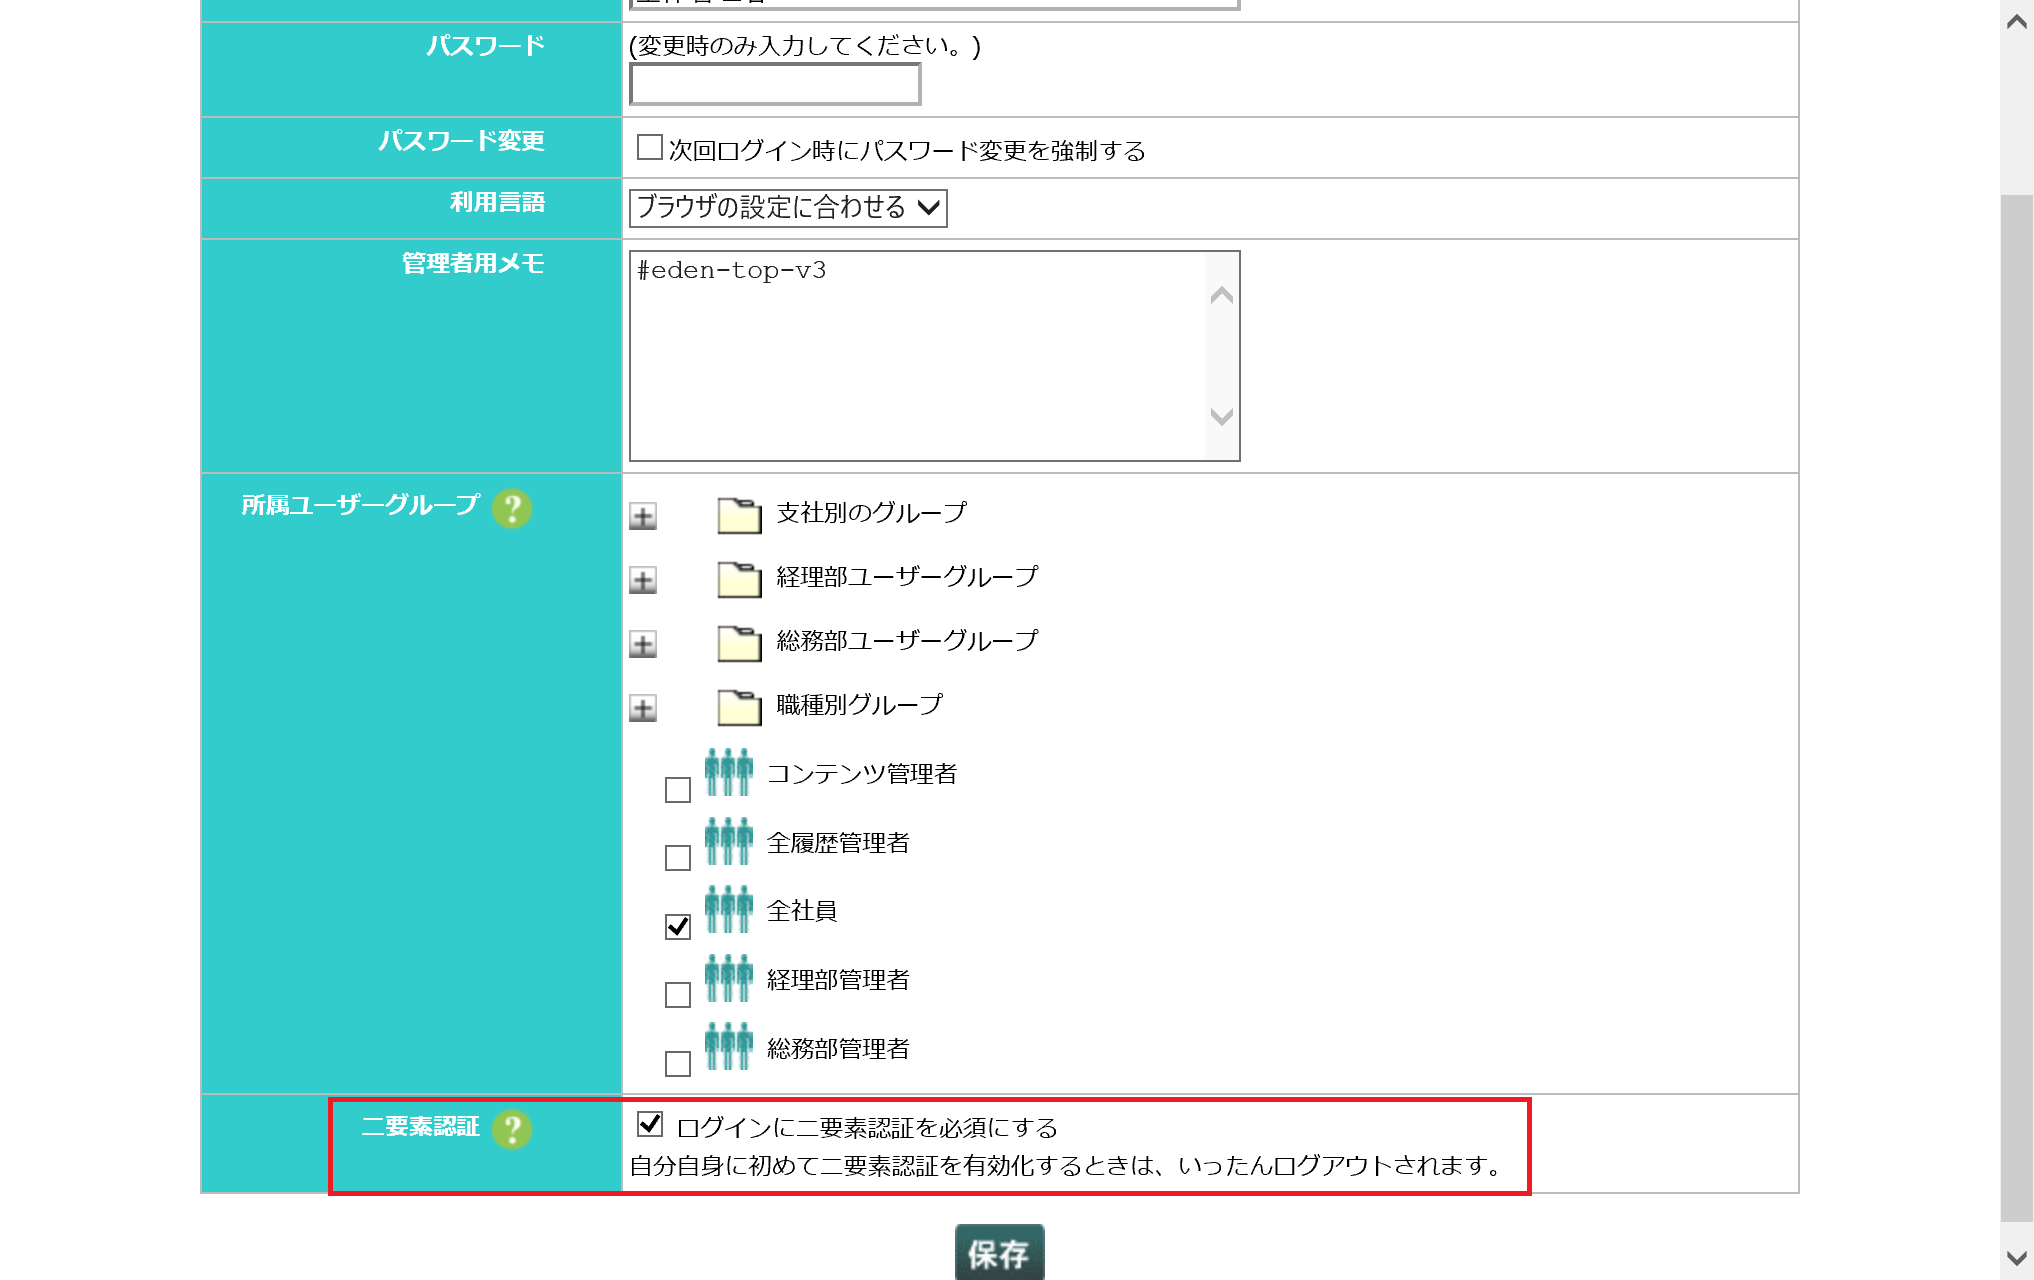Click group icon for 全履歴管理者
The width and height of the screenshot is (2034, 1280).
coord(728,841)
